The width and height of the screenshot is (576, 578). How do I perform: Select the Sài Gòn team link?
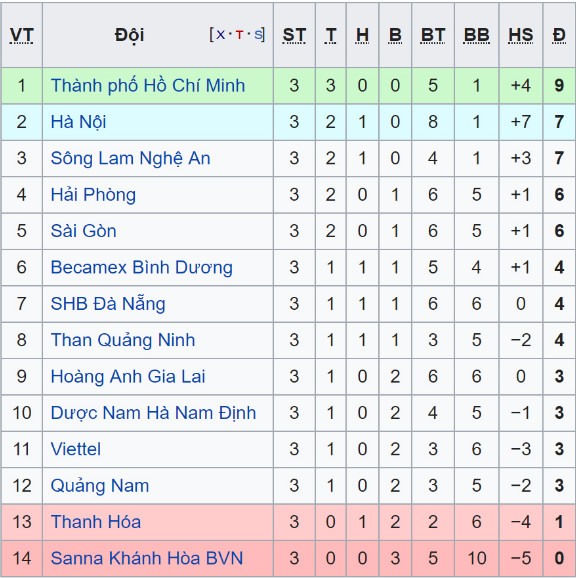click(84, 231)
